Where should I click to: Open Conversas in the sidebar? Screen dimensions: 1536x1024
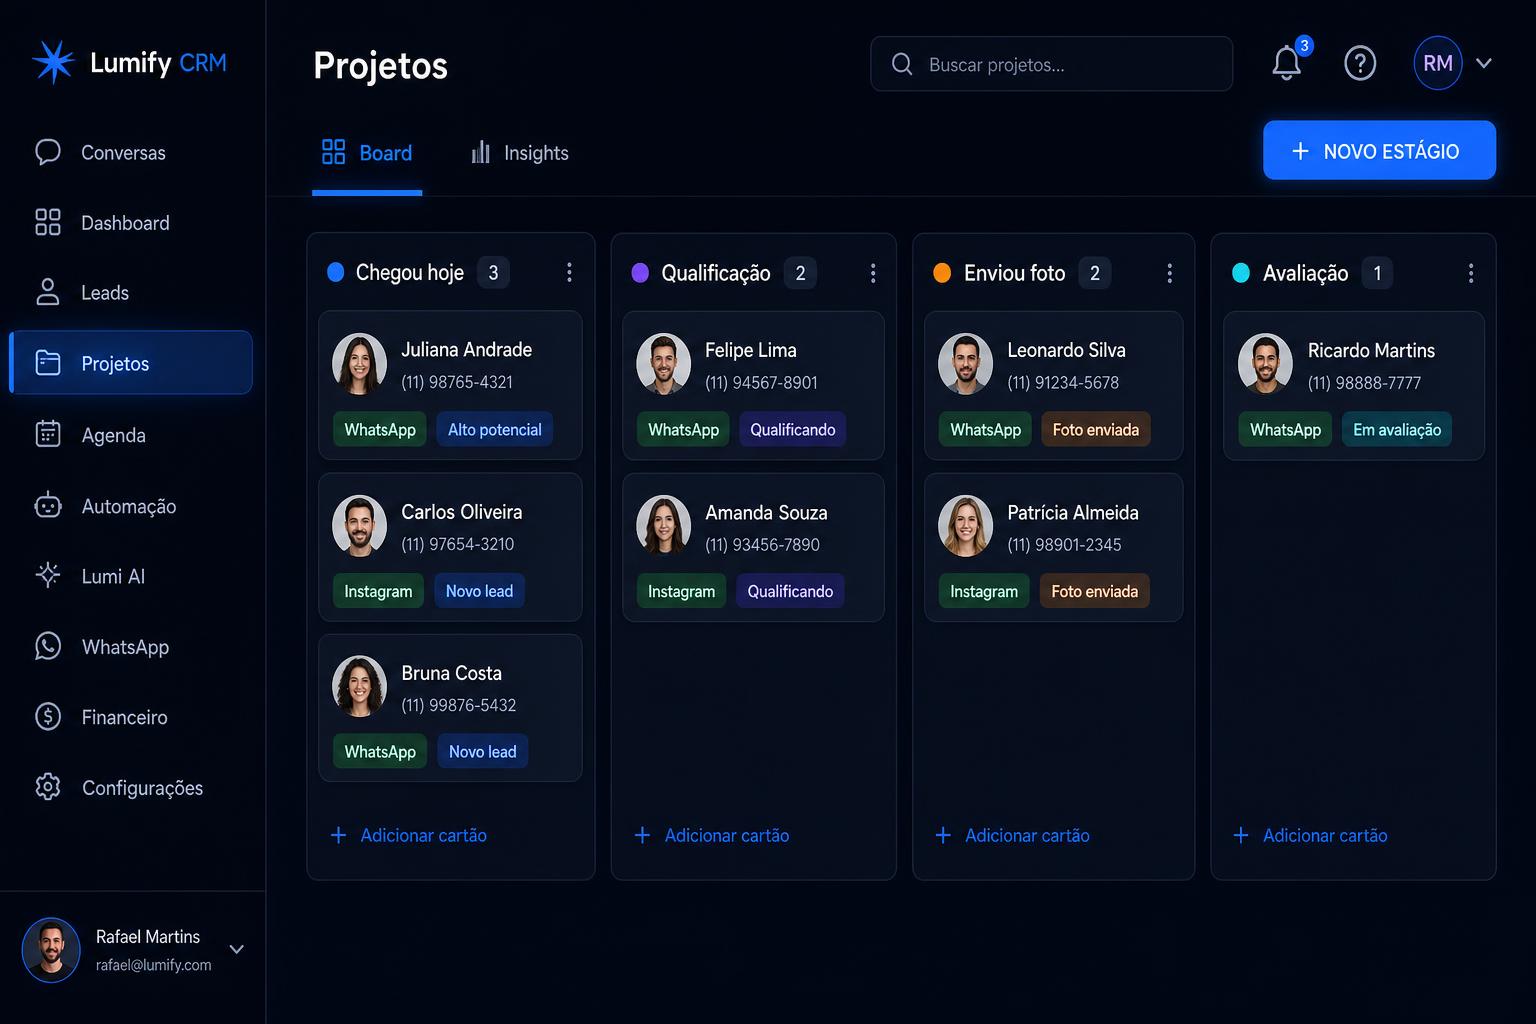(x=131, y=152)
